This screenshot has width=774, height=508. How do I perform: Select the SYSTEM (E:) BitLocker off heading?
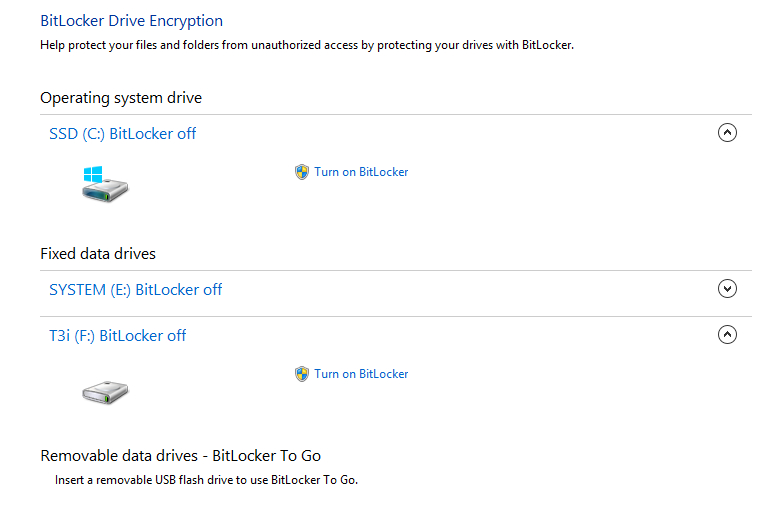135,290
